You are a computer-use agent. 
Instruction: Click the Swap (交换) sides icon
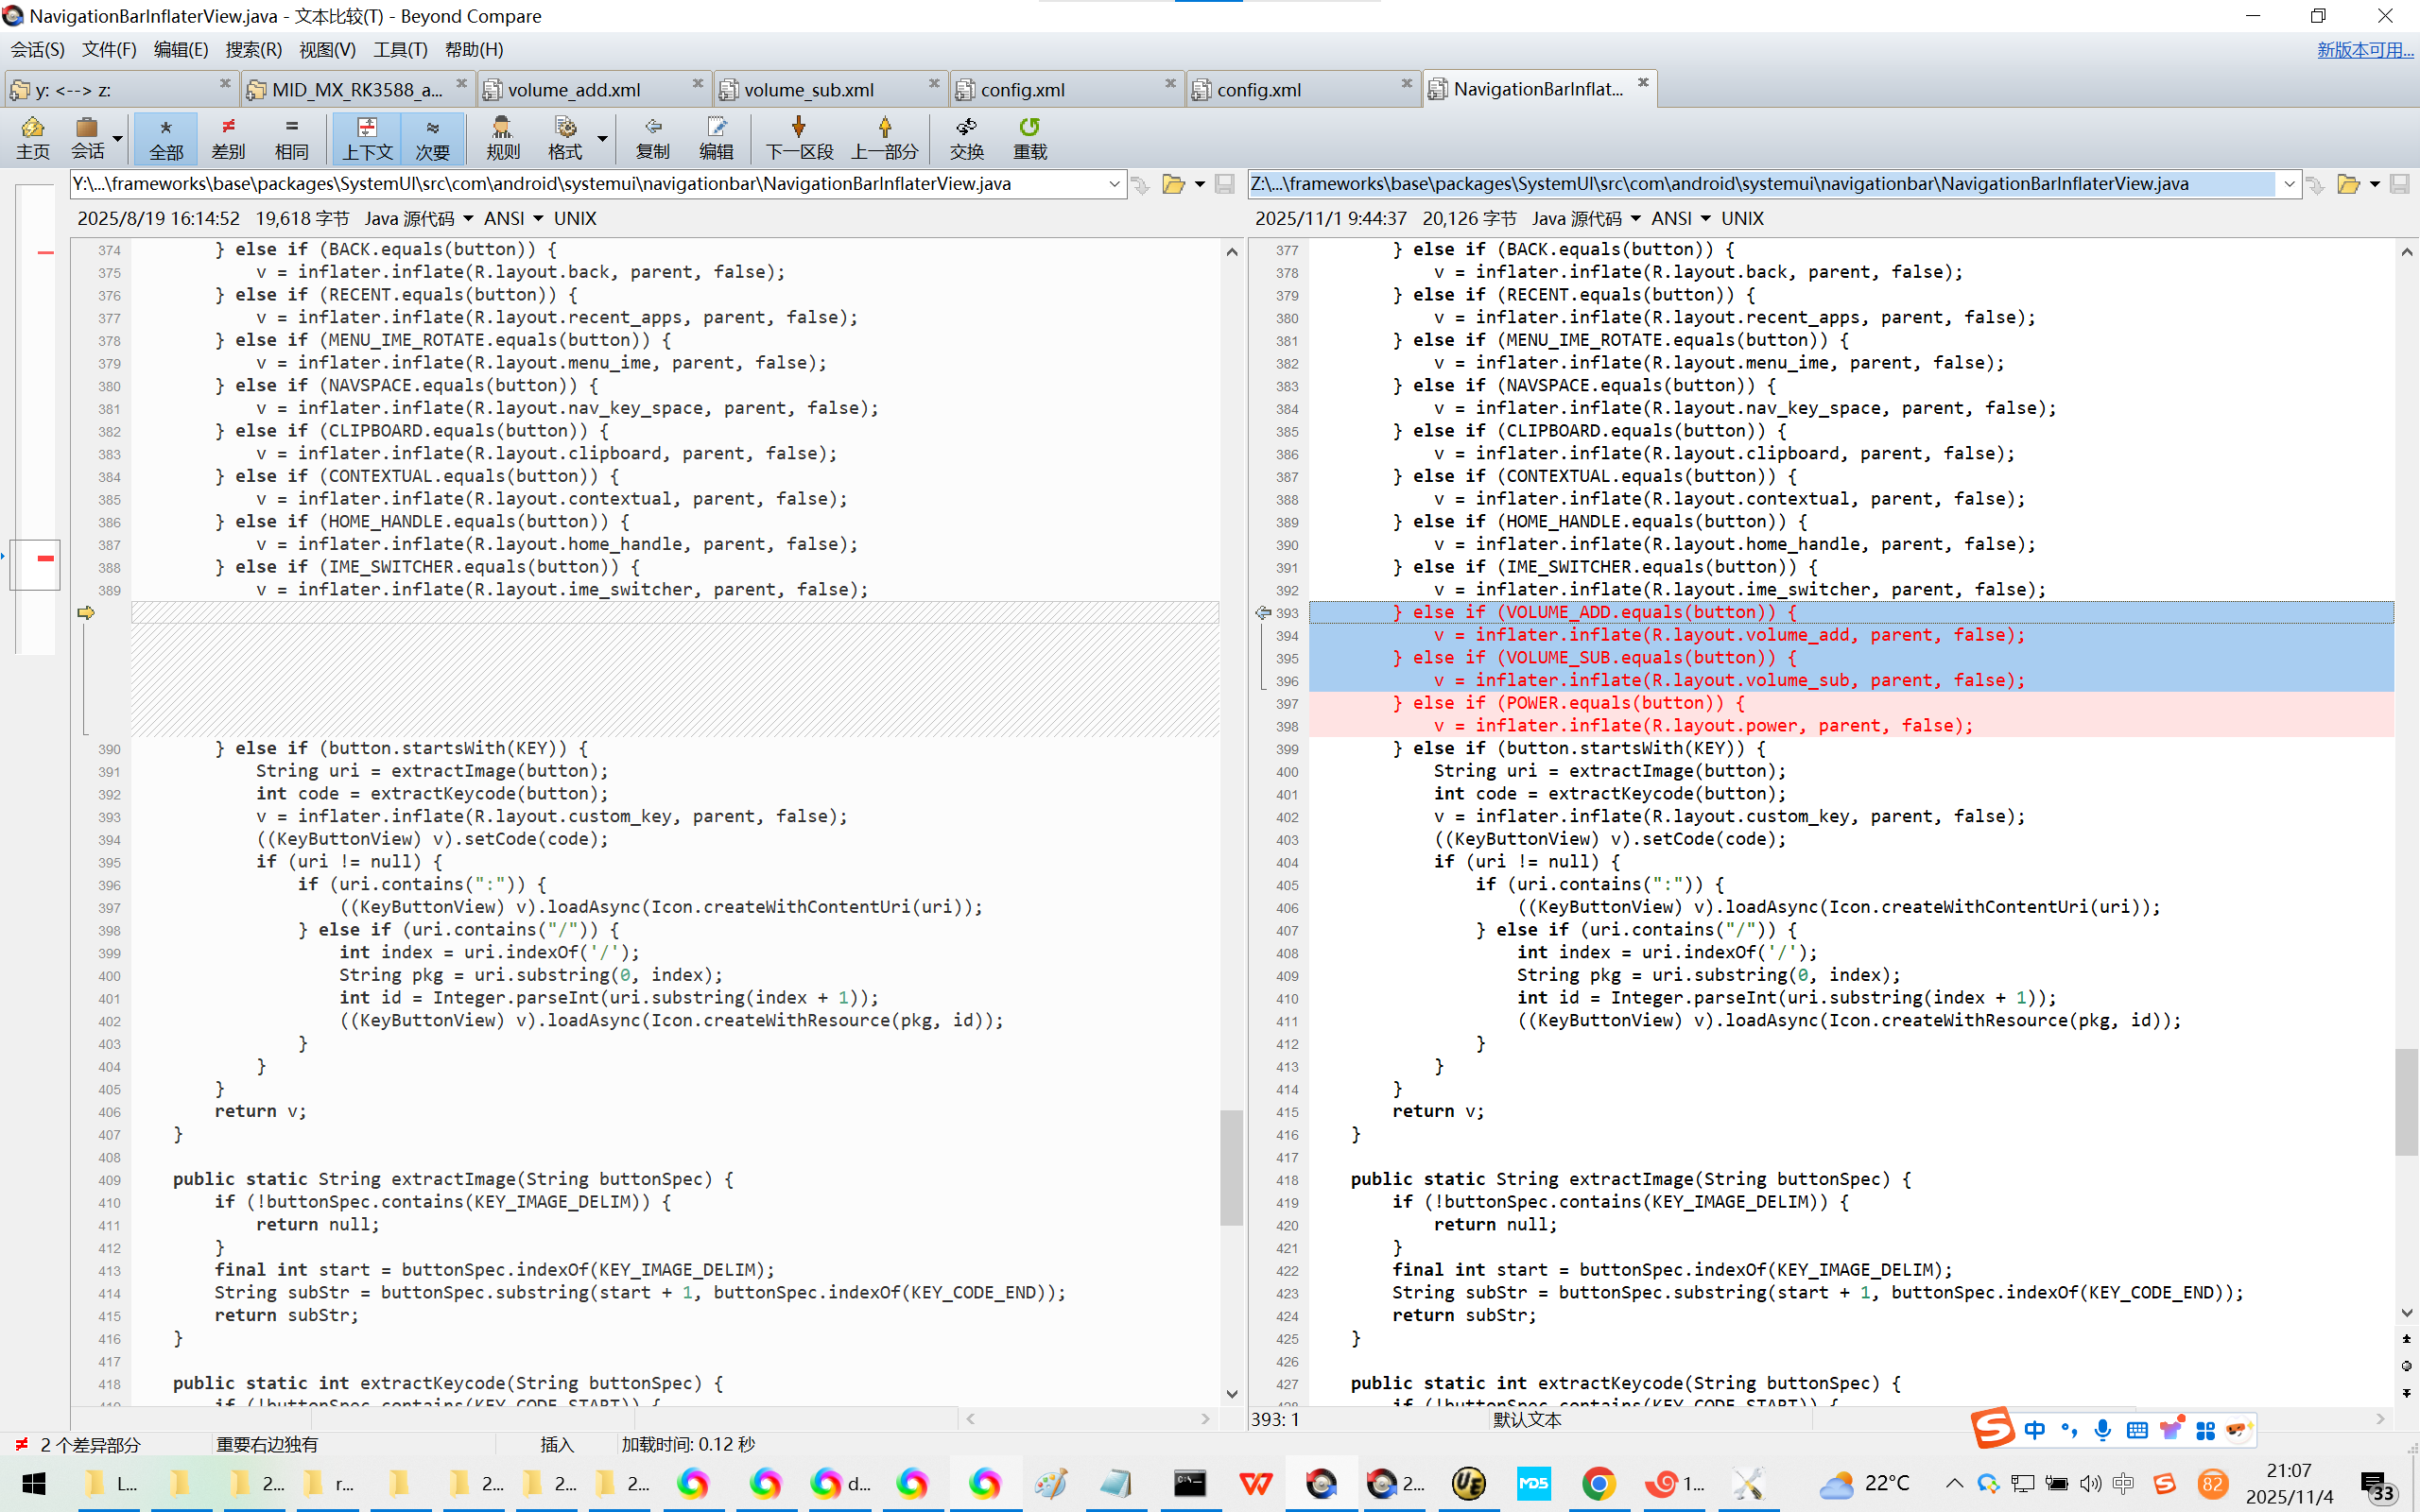(x=966, y=137)
